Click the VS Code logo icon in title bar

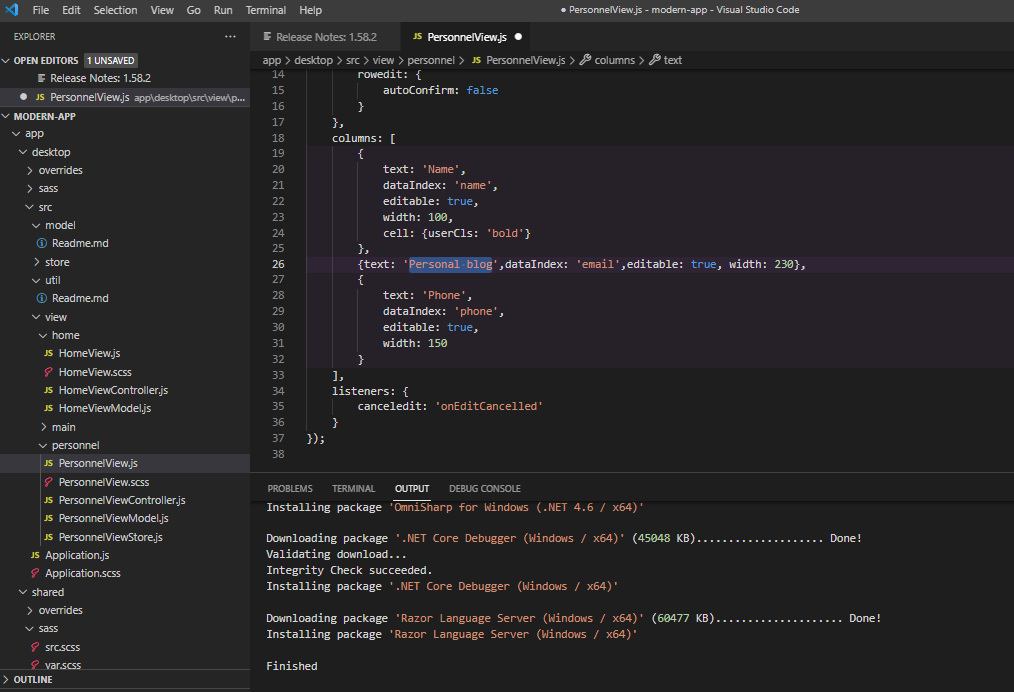pyautogui.click(x=12, y=10)
